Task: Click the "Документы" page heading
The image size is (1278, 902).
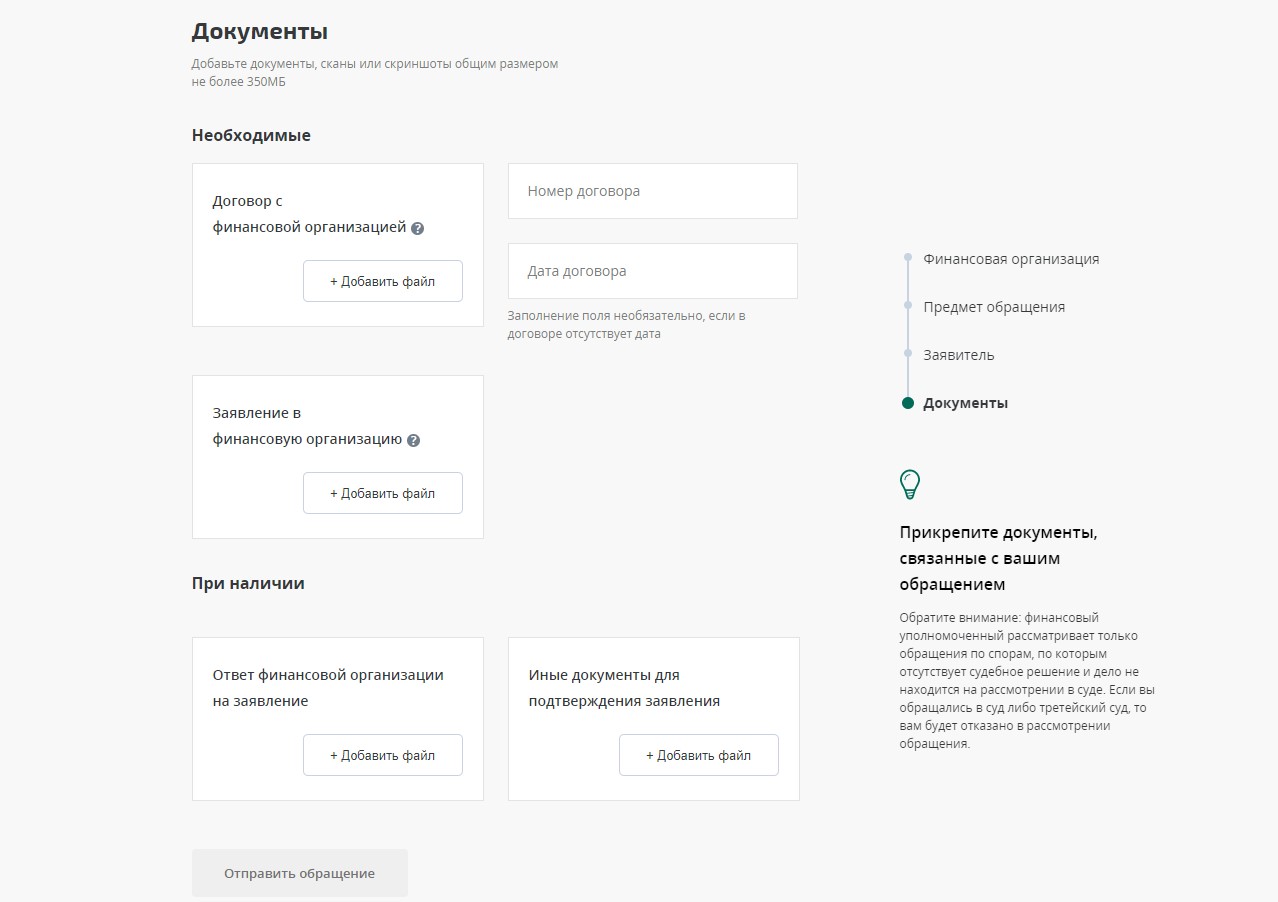Action: [x=259, y=32]
